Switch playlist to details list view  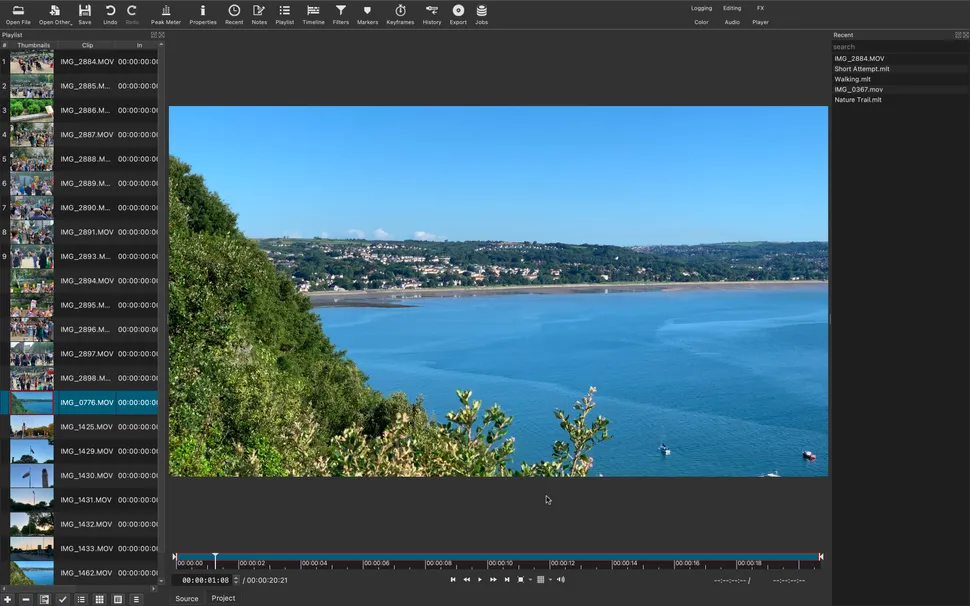(81, 599)
